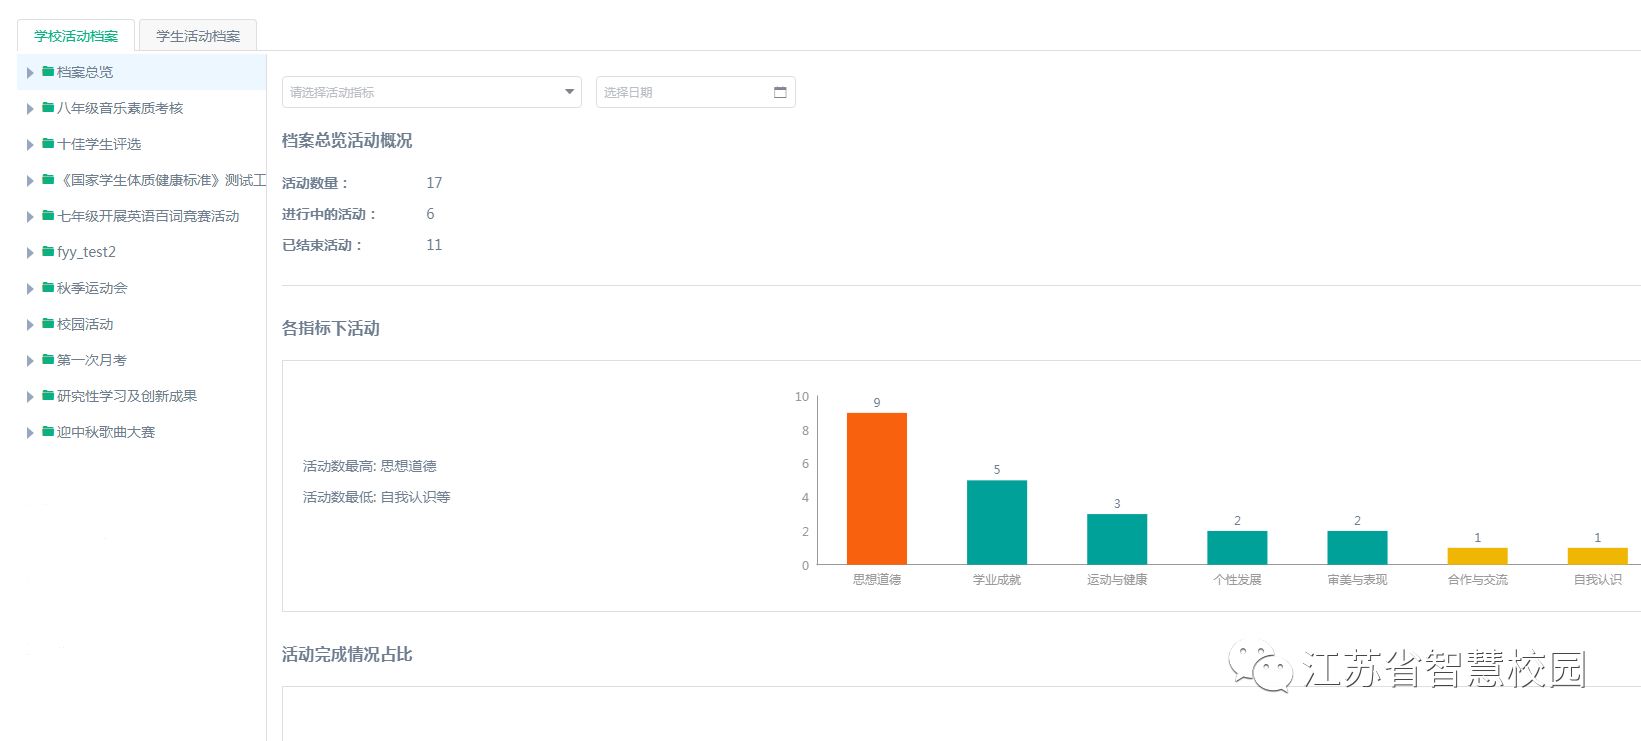1641x741 pixels.
Task: Expand the 国家学生体质健康标准 tree arrow
Action: (30, 181)
